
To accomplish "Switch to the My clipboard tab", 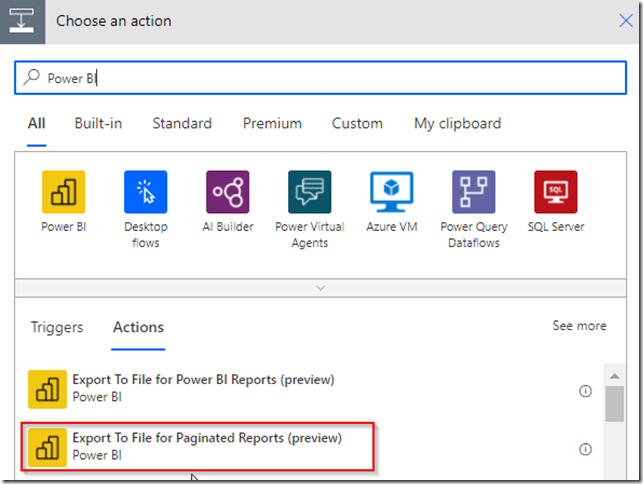I will click(x=457, y=123).
